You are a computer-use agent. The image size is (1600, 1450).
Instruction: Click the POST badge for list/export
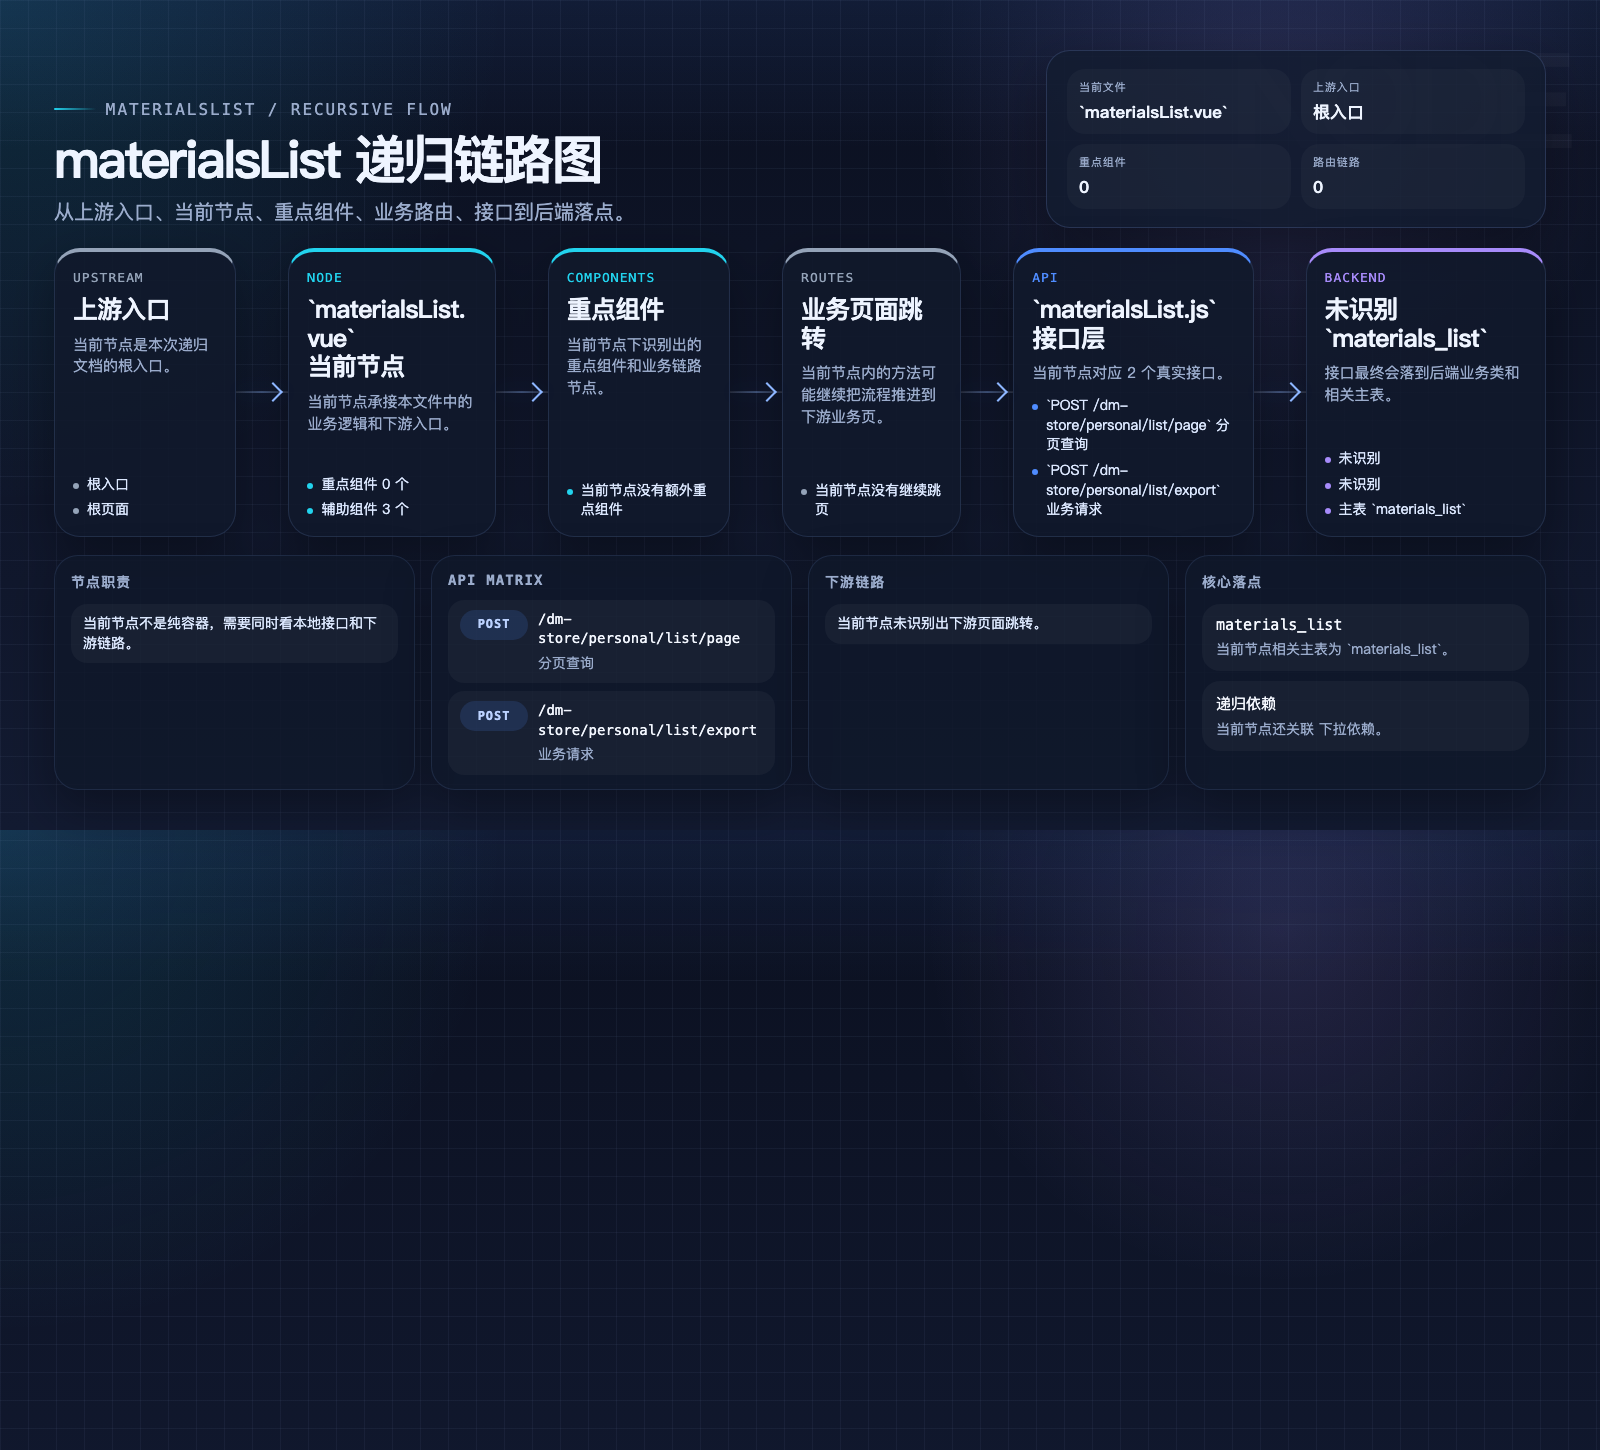493,716
